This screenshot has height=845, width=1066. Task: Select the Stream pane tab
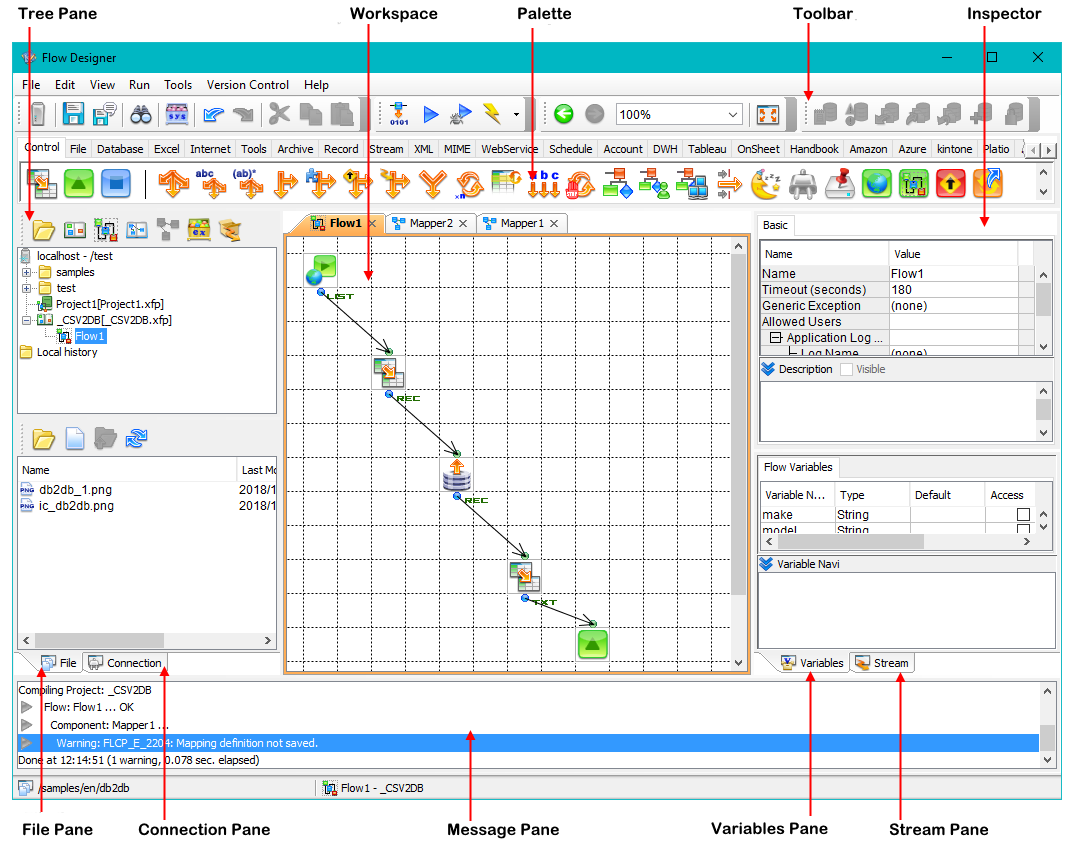[x=881, y=663]
